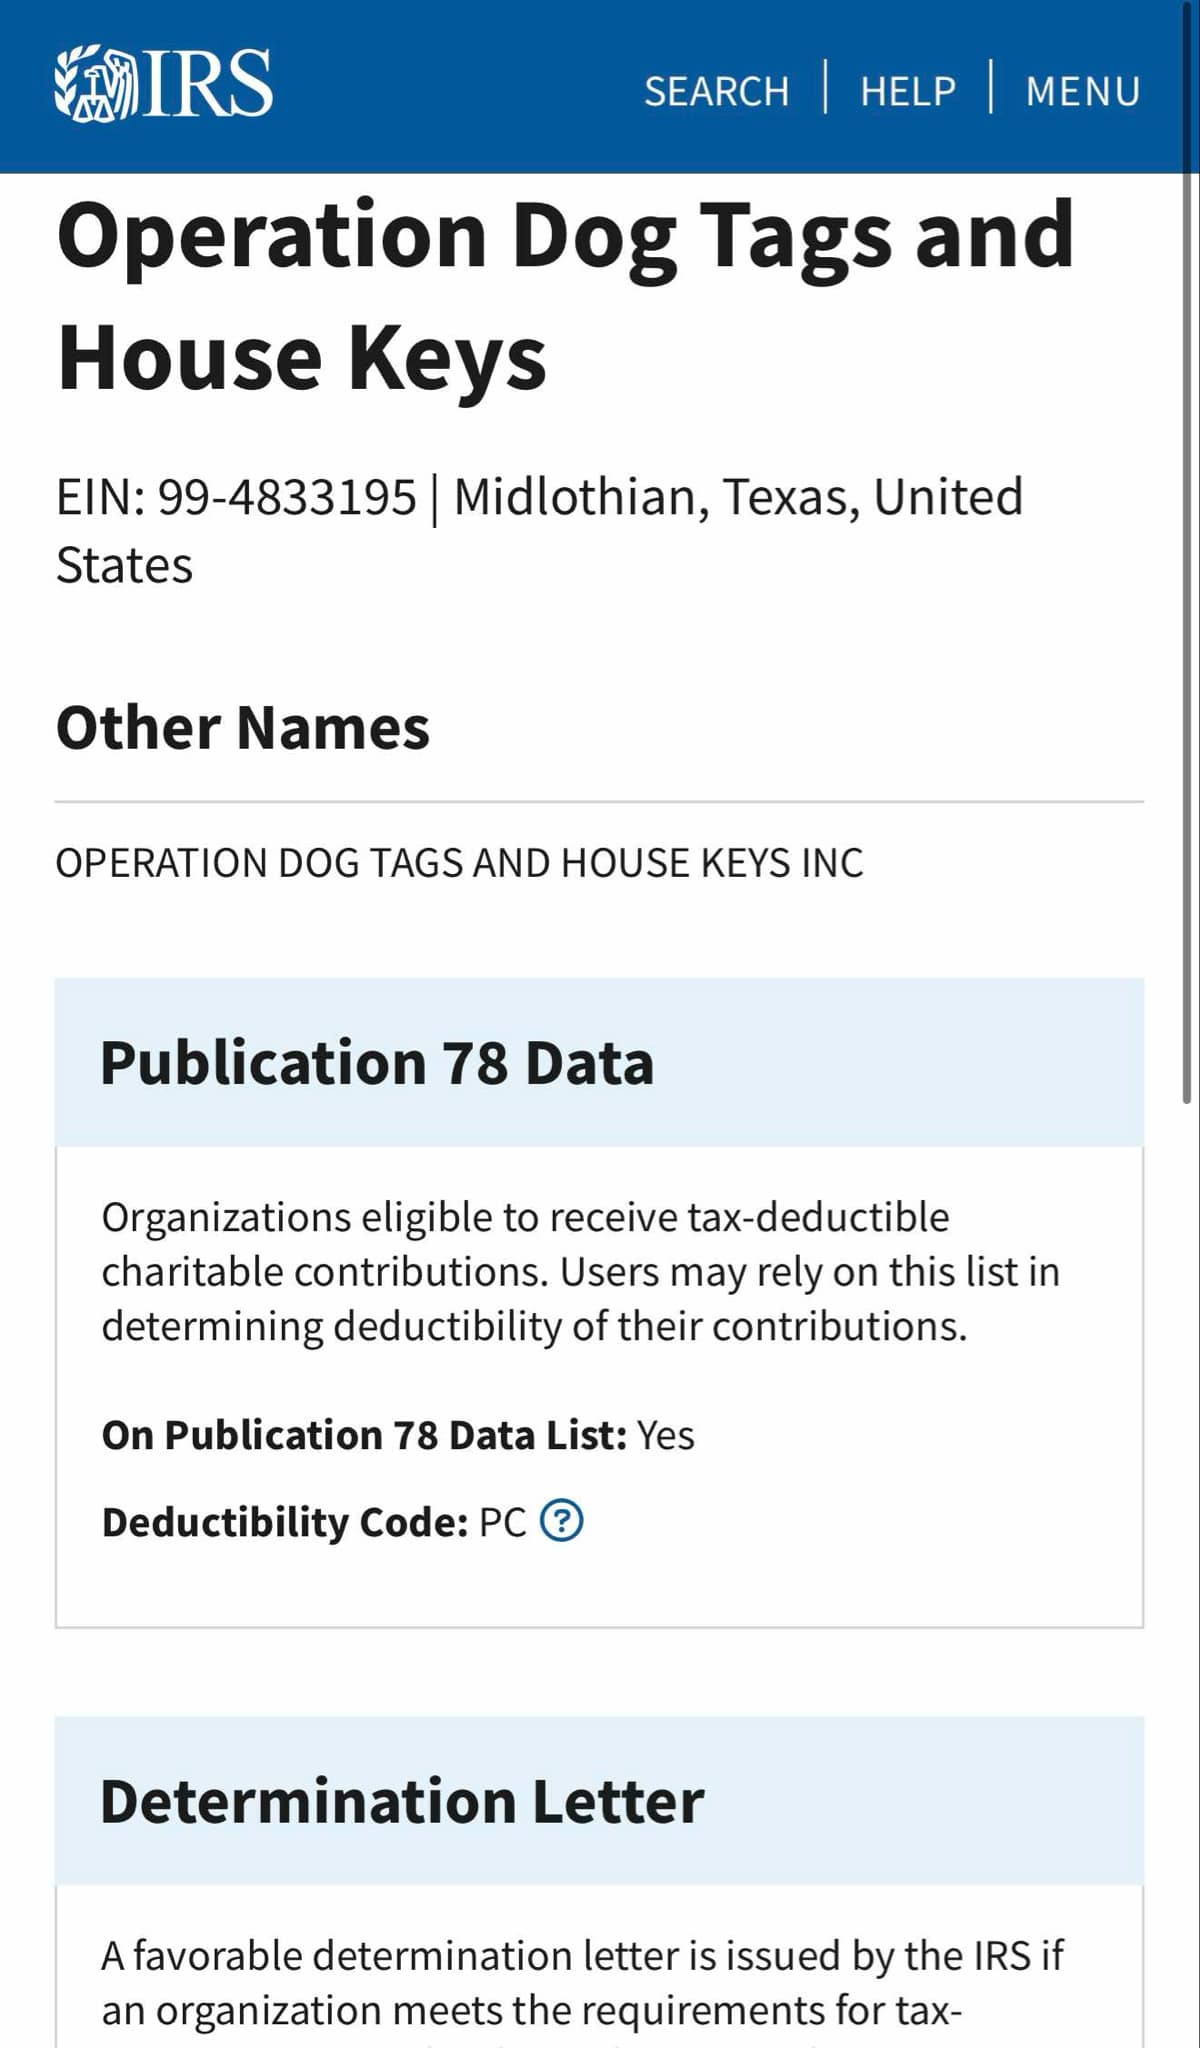Click OPERATION DOG TAGS AND HOUSE KEYS INC name
Viewport: 1200px width, 2048px height.
(459, 863)
